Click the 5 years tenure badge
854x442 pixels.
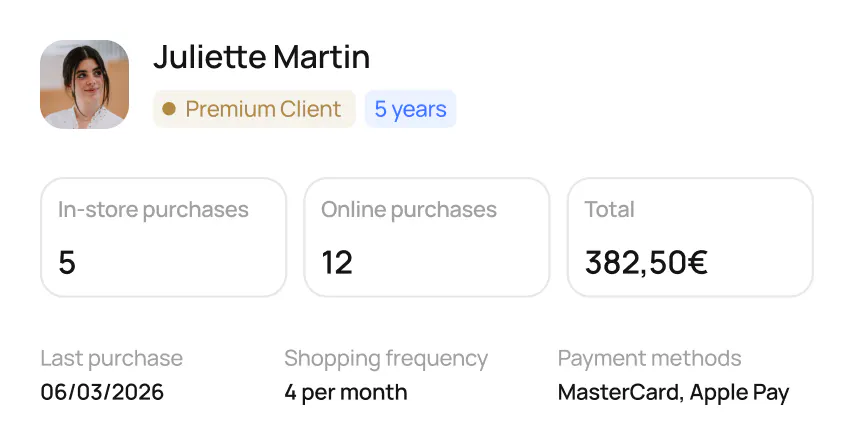coord(410,109)
